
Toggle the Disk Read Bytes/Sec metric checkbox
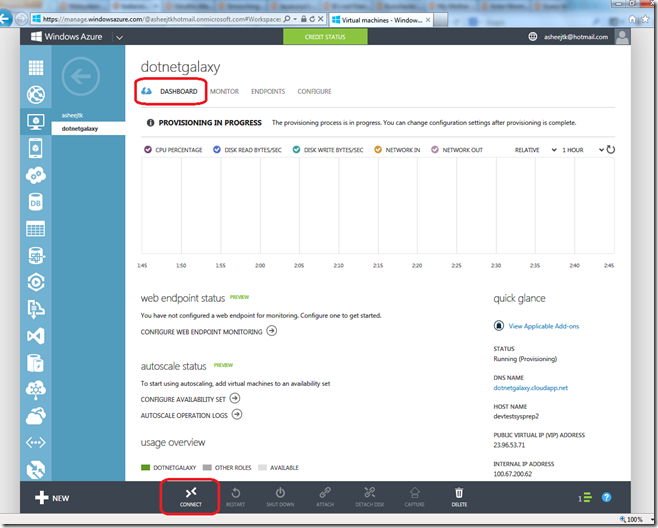[x=217, y=150]
